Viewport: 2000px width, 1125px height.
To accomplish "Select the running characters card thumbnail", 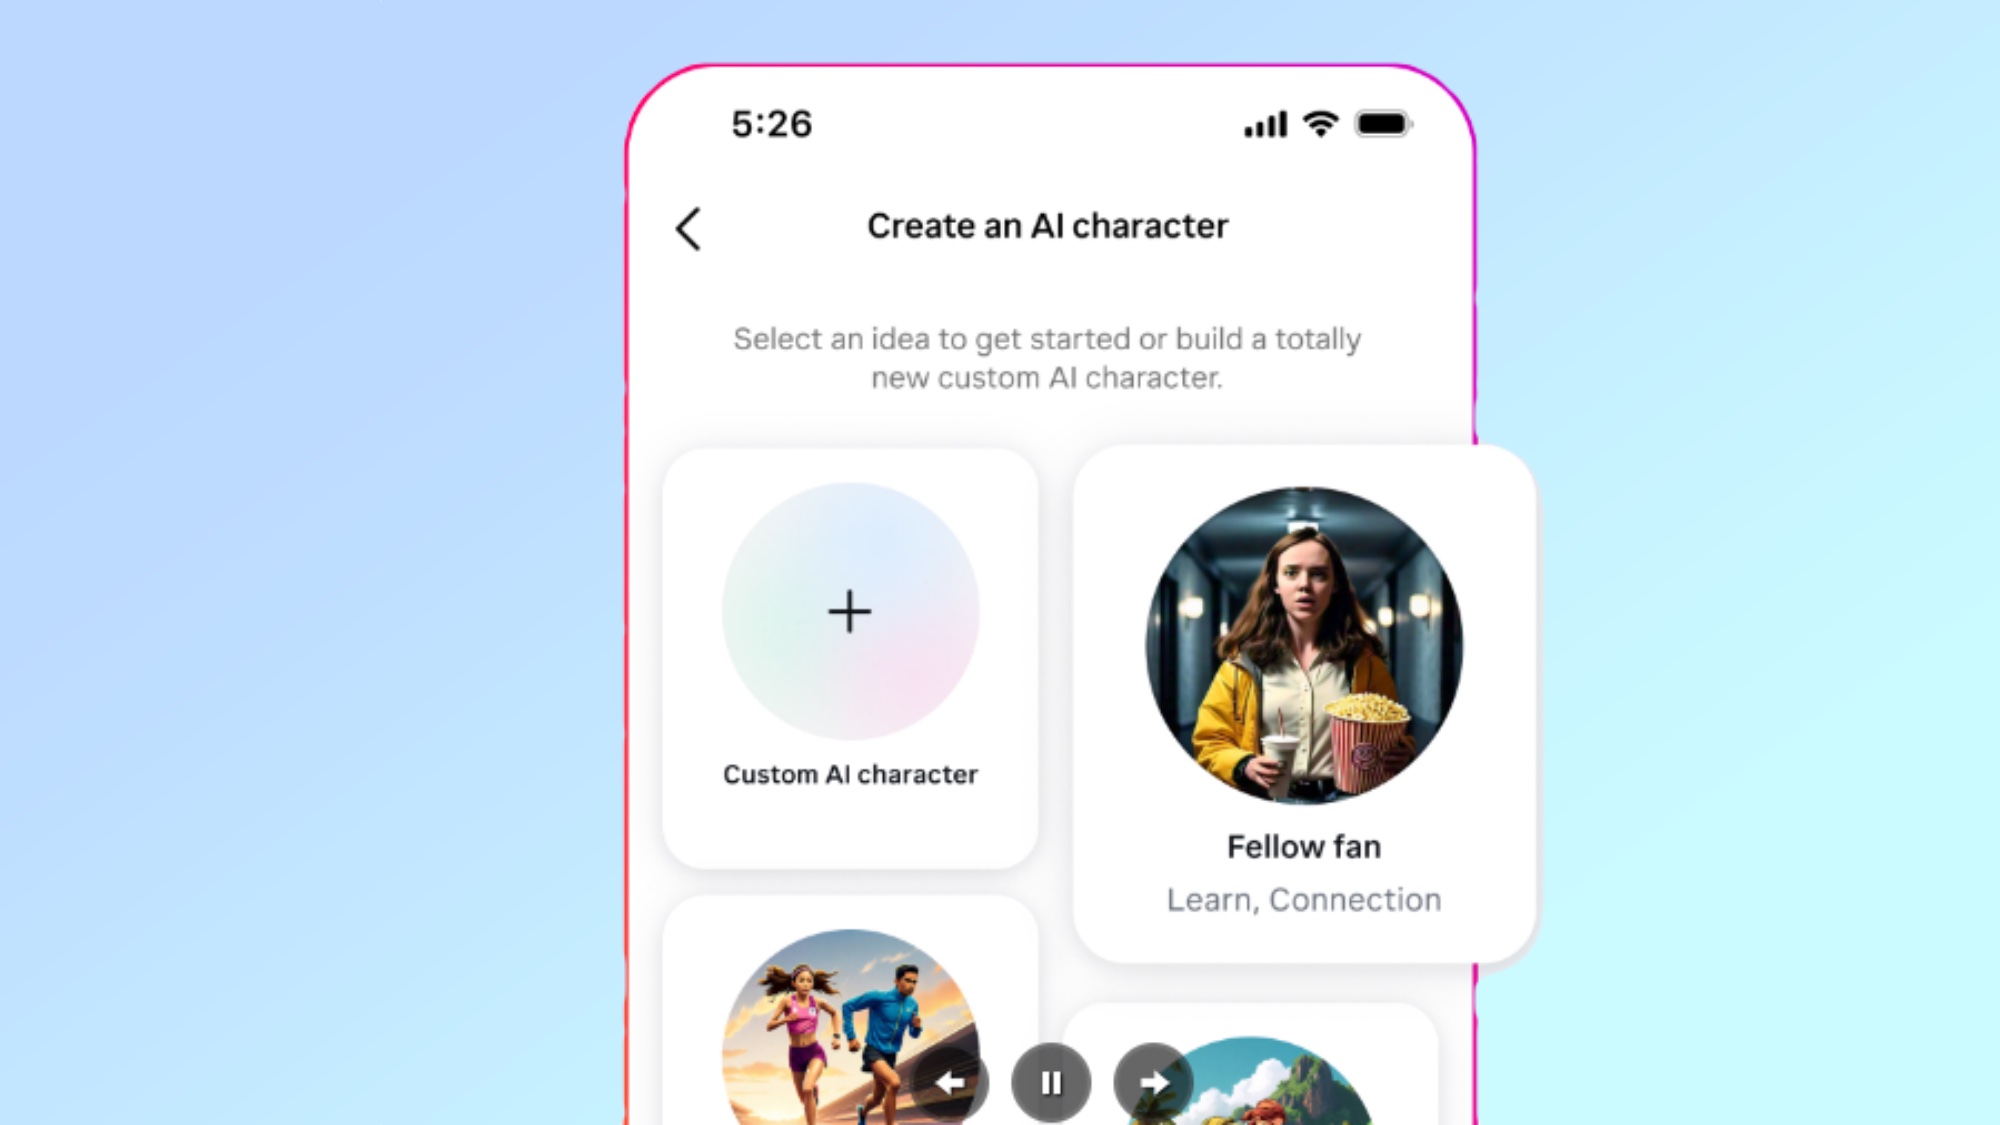I will click(849, 1023).
